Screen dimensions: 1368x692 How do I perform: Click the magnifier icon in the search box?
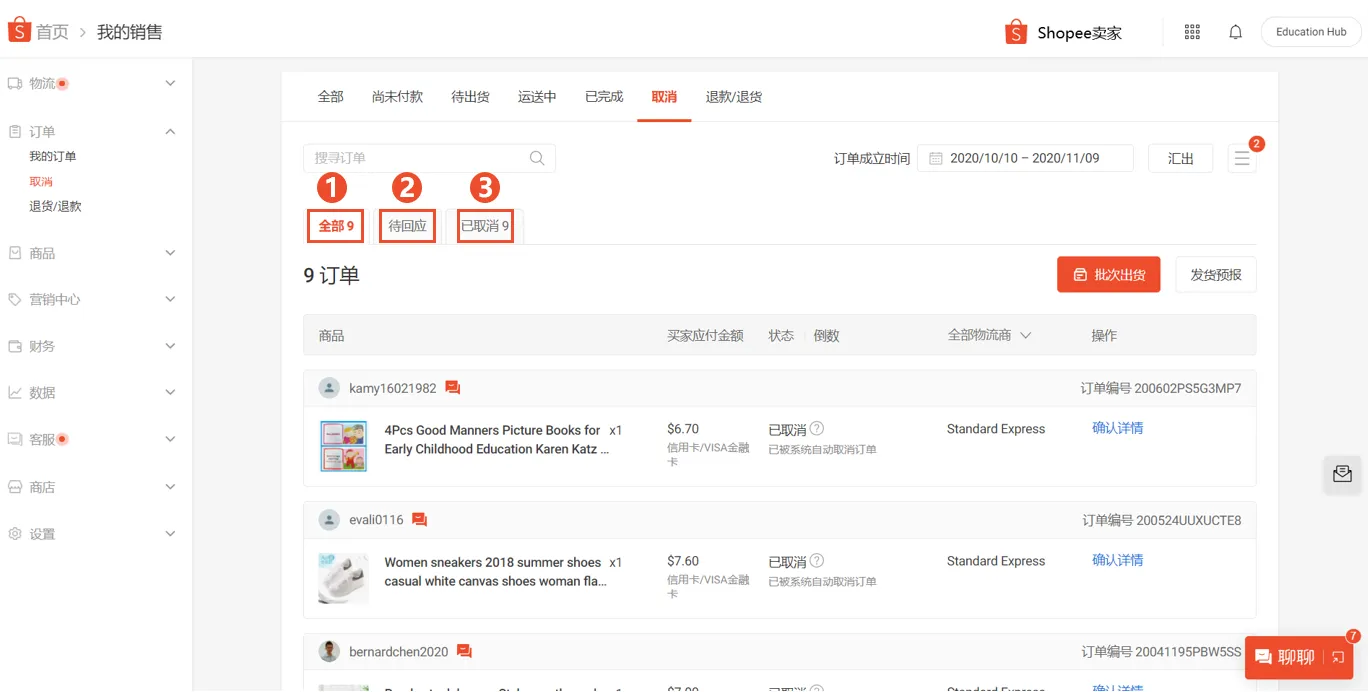tap(537, 158)
